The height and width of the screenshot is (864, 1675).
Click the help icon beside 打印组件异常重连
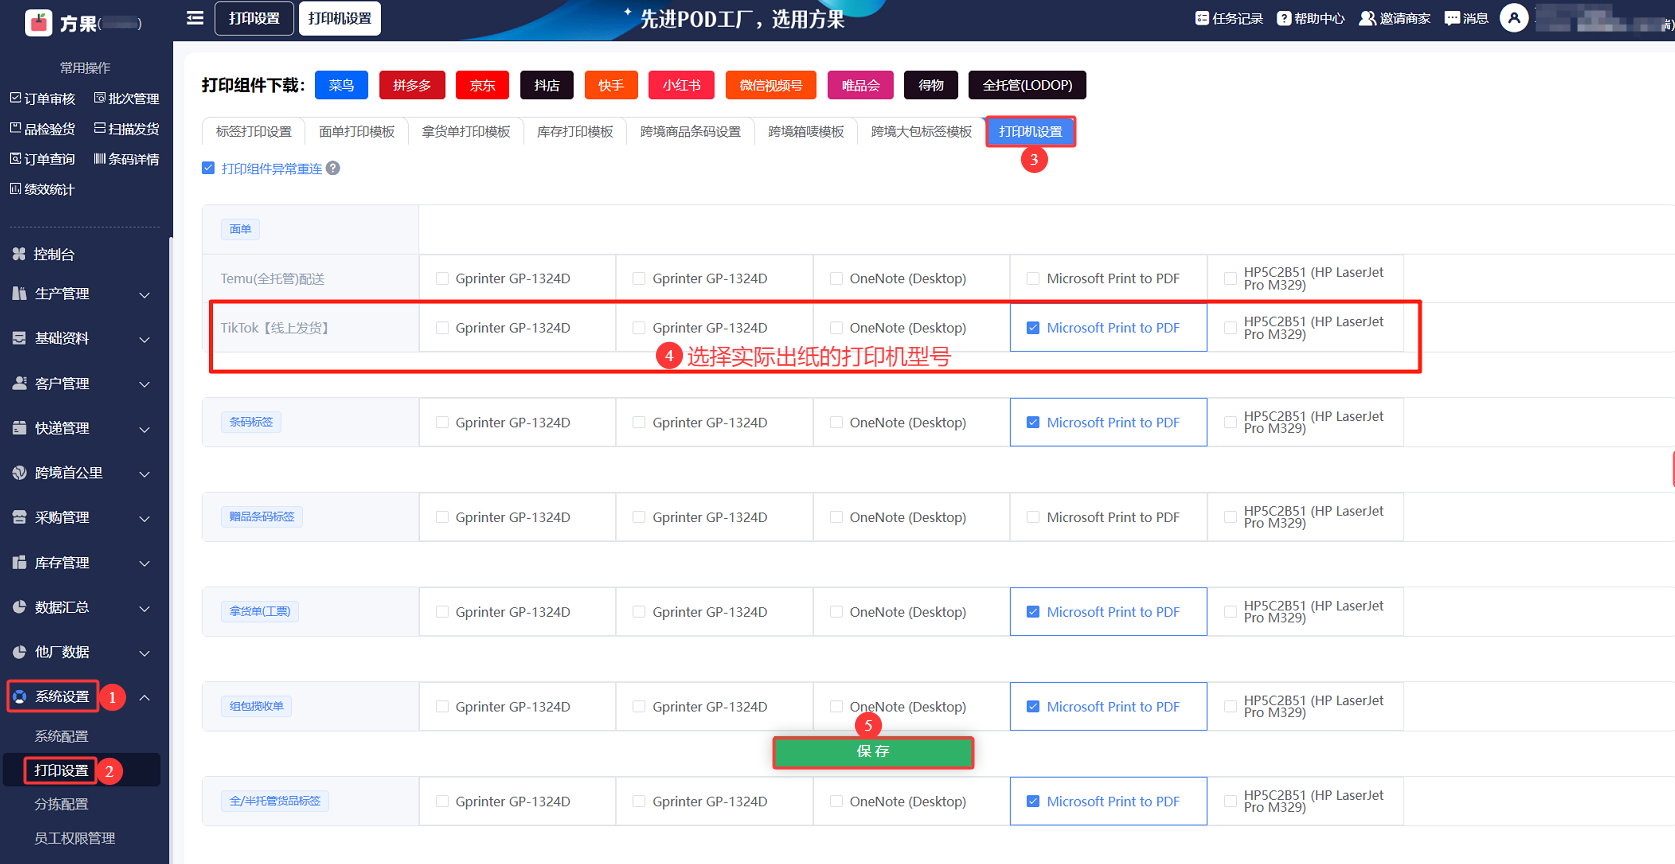[x=333, y=168]
